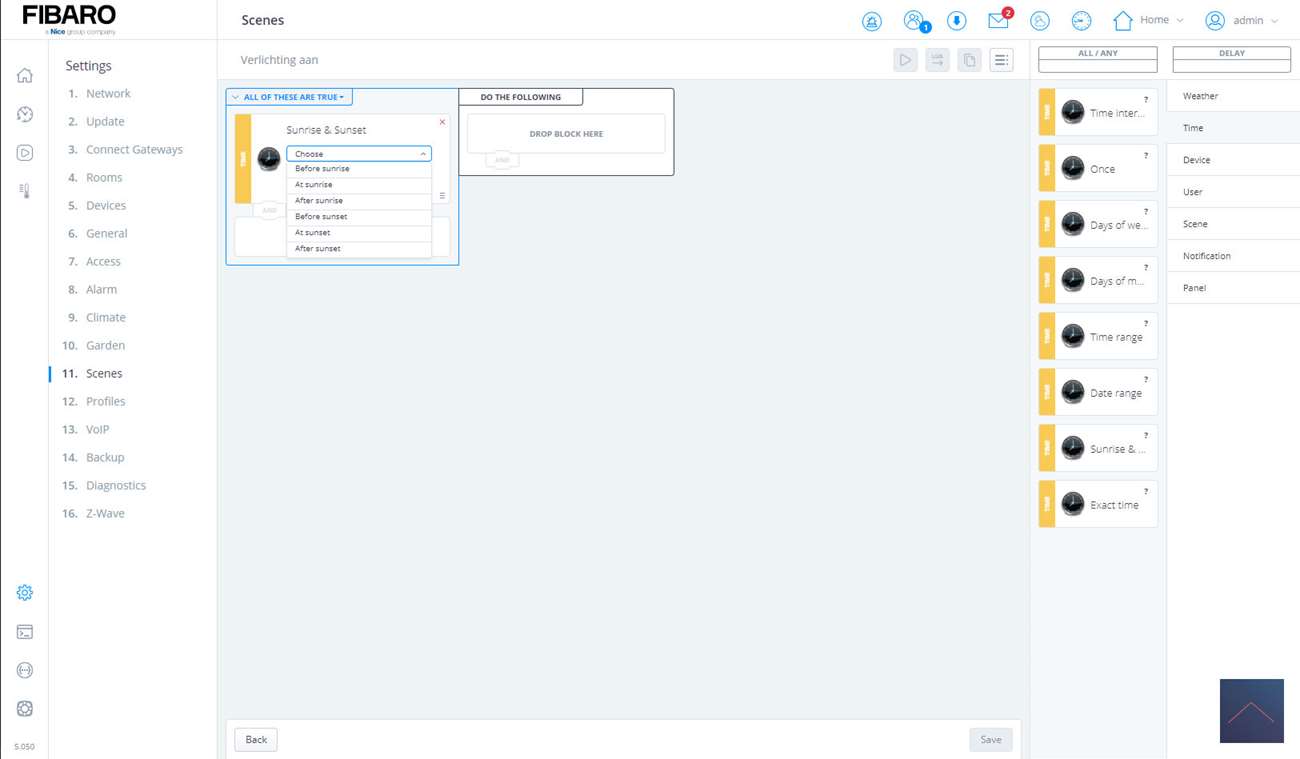Click the Back button
Image resolution: width=1300 pixels, height=759 pixels.
(x=256, y=740)
